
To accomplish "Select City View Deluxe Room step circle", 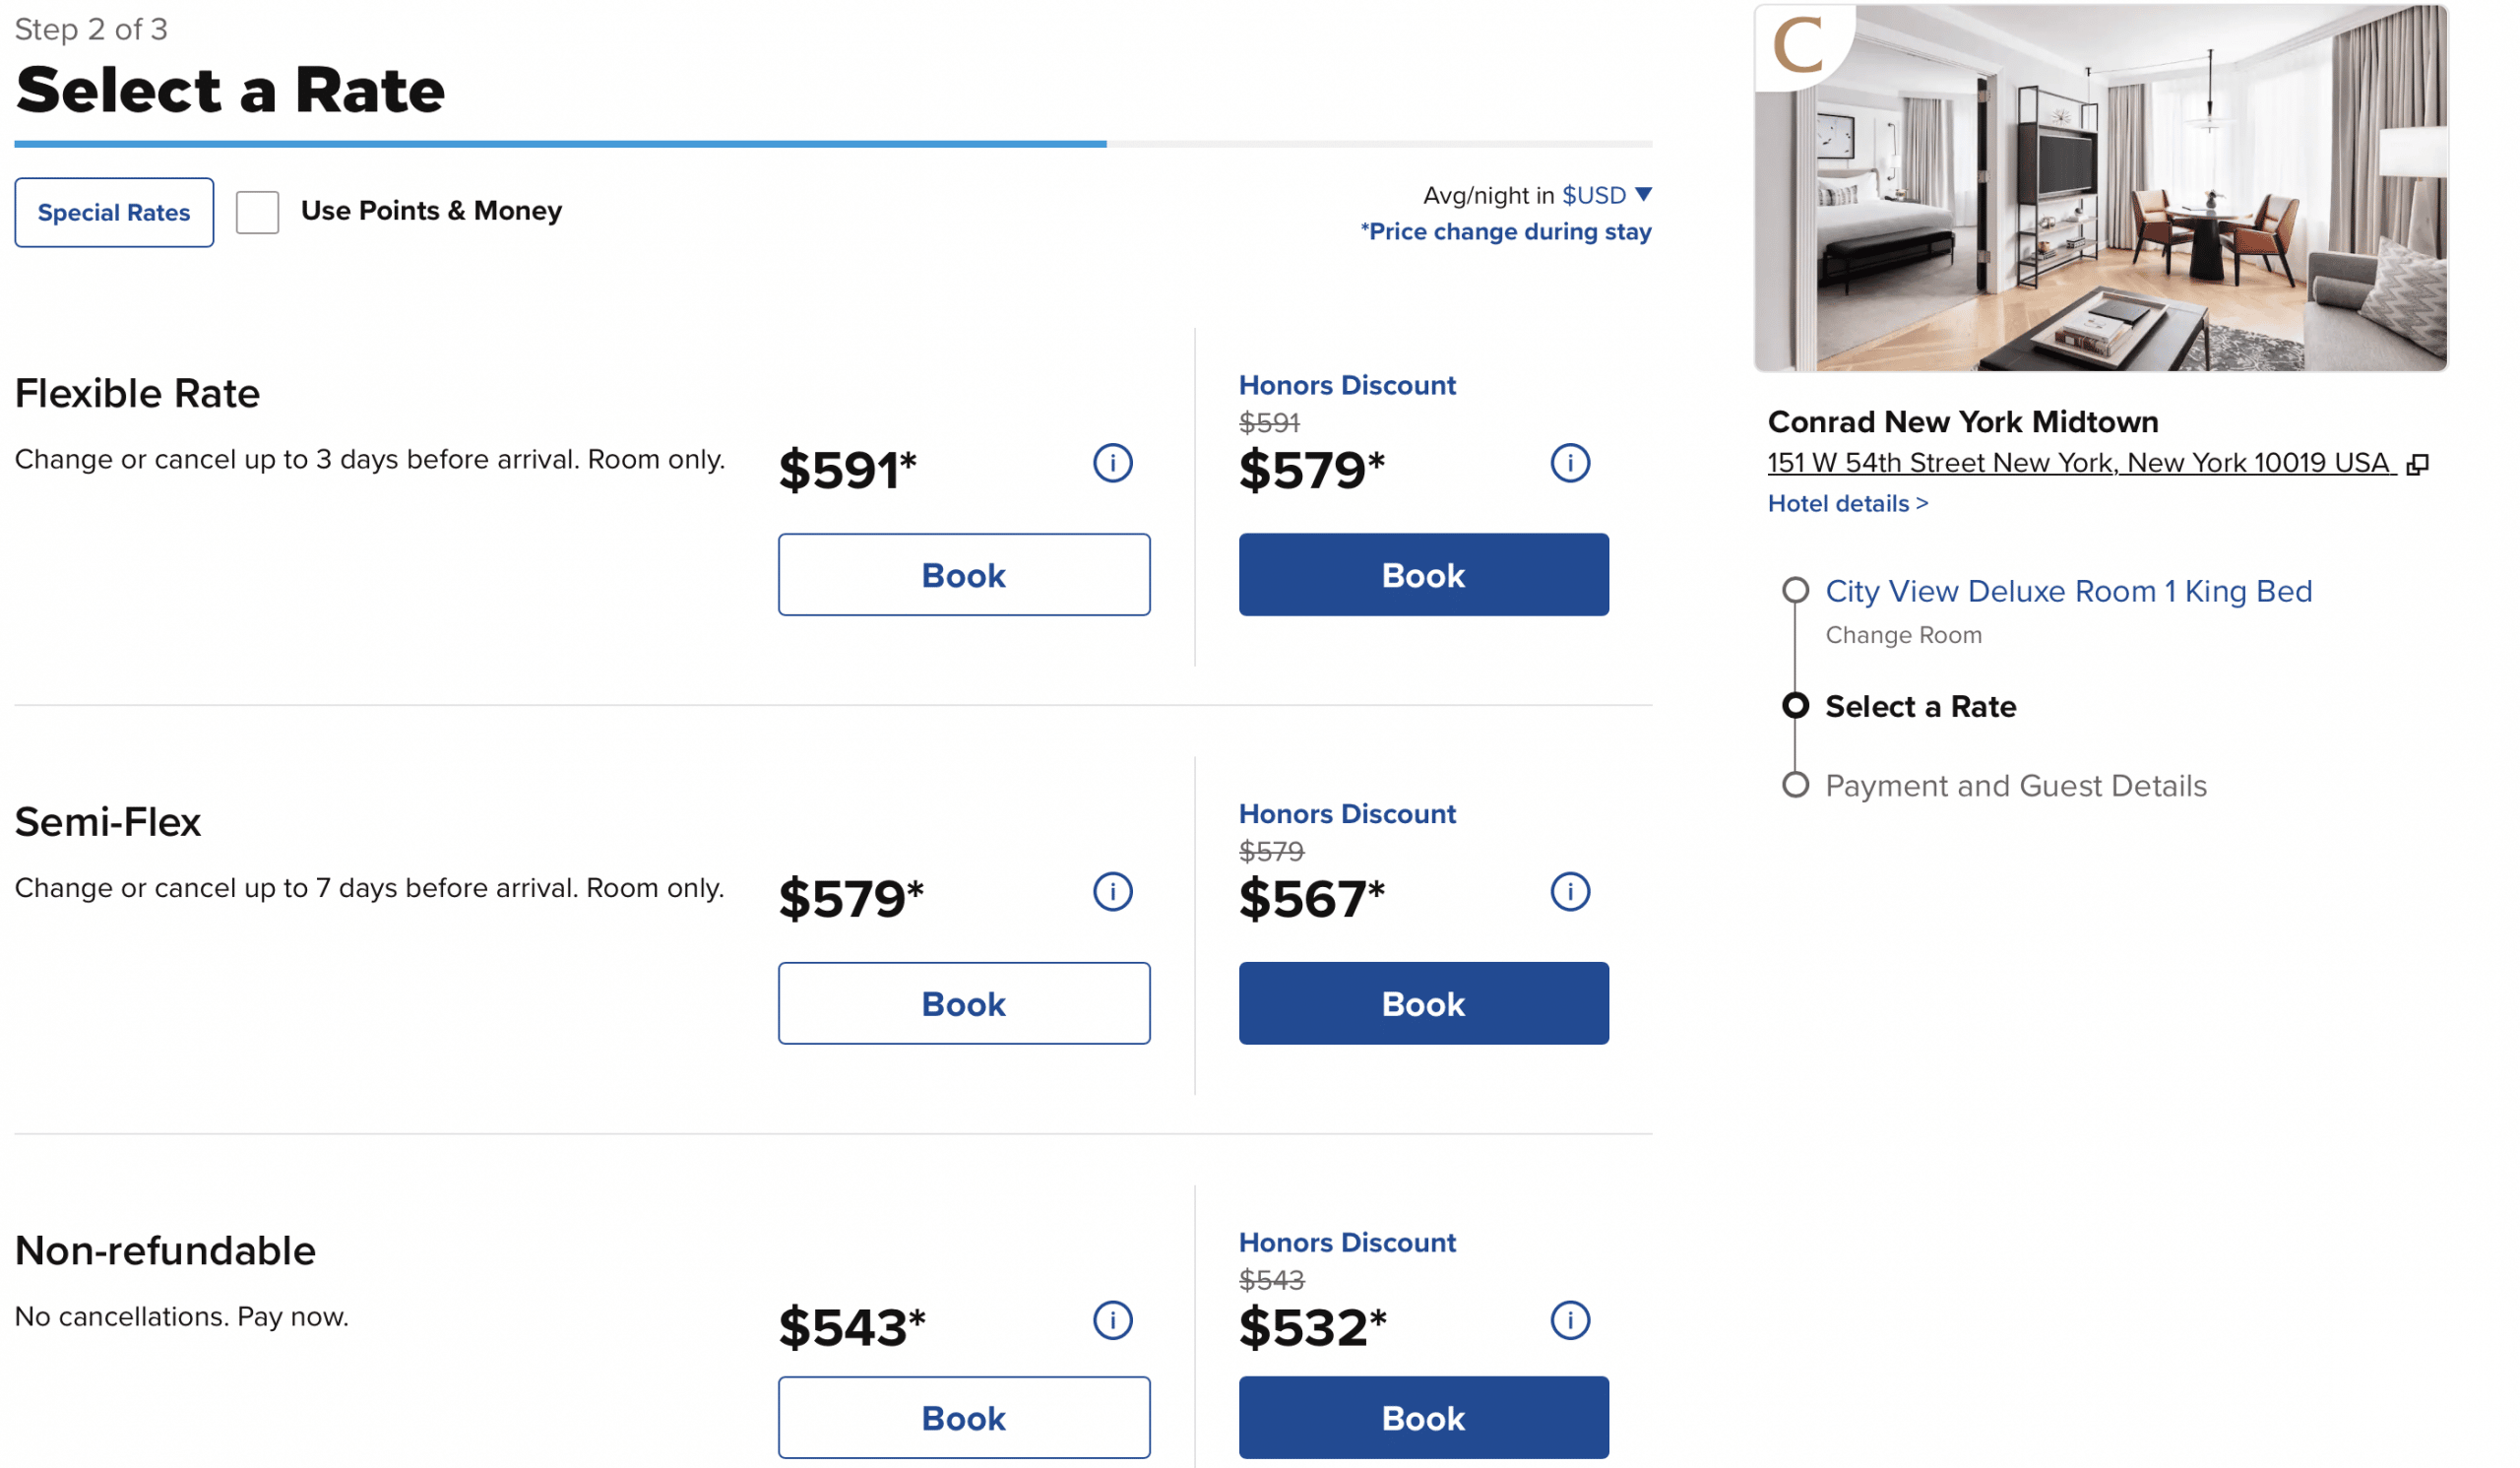I will pyautogui.click(x=1795, y=590).
